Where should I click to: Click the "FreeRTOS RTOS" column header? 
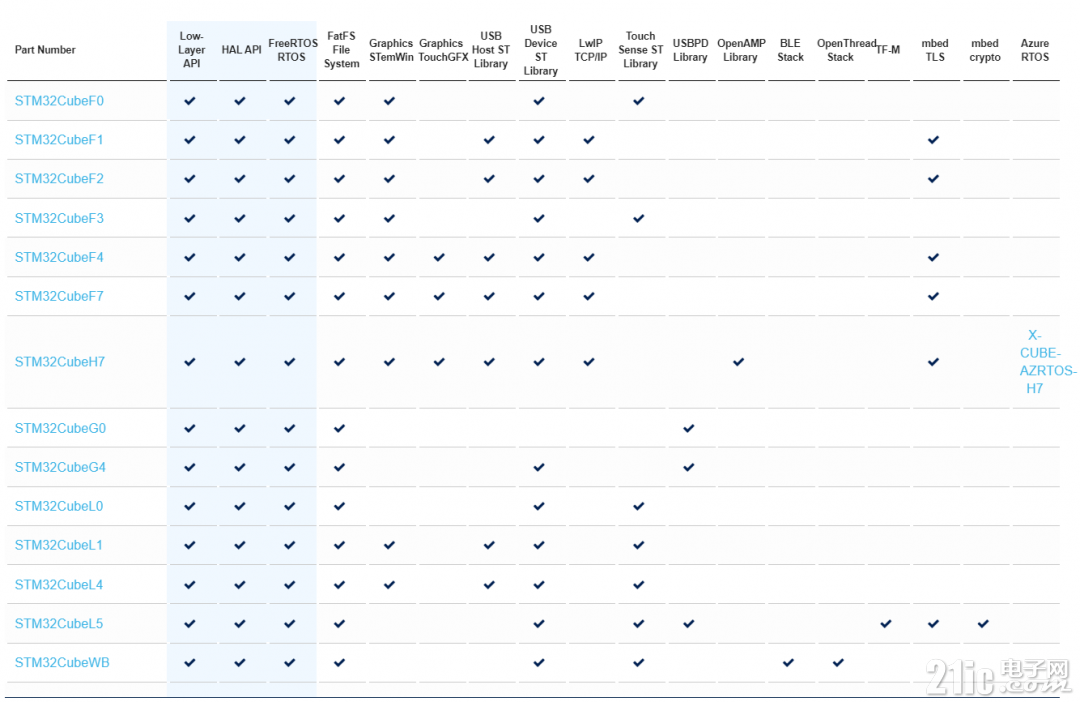click(292, 50)
